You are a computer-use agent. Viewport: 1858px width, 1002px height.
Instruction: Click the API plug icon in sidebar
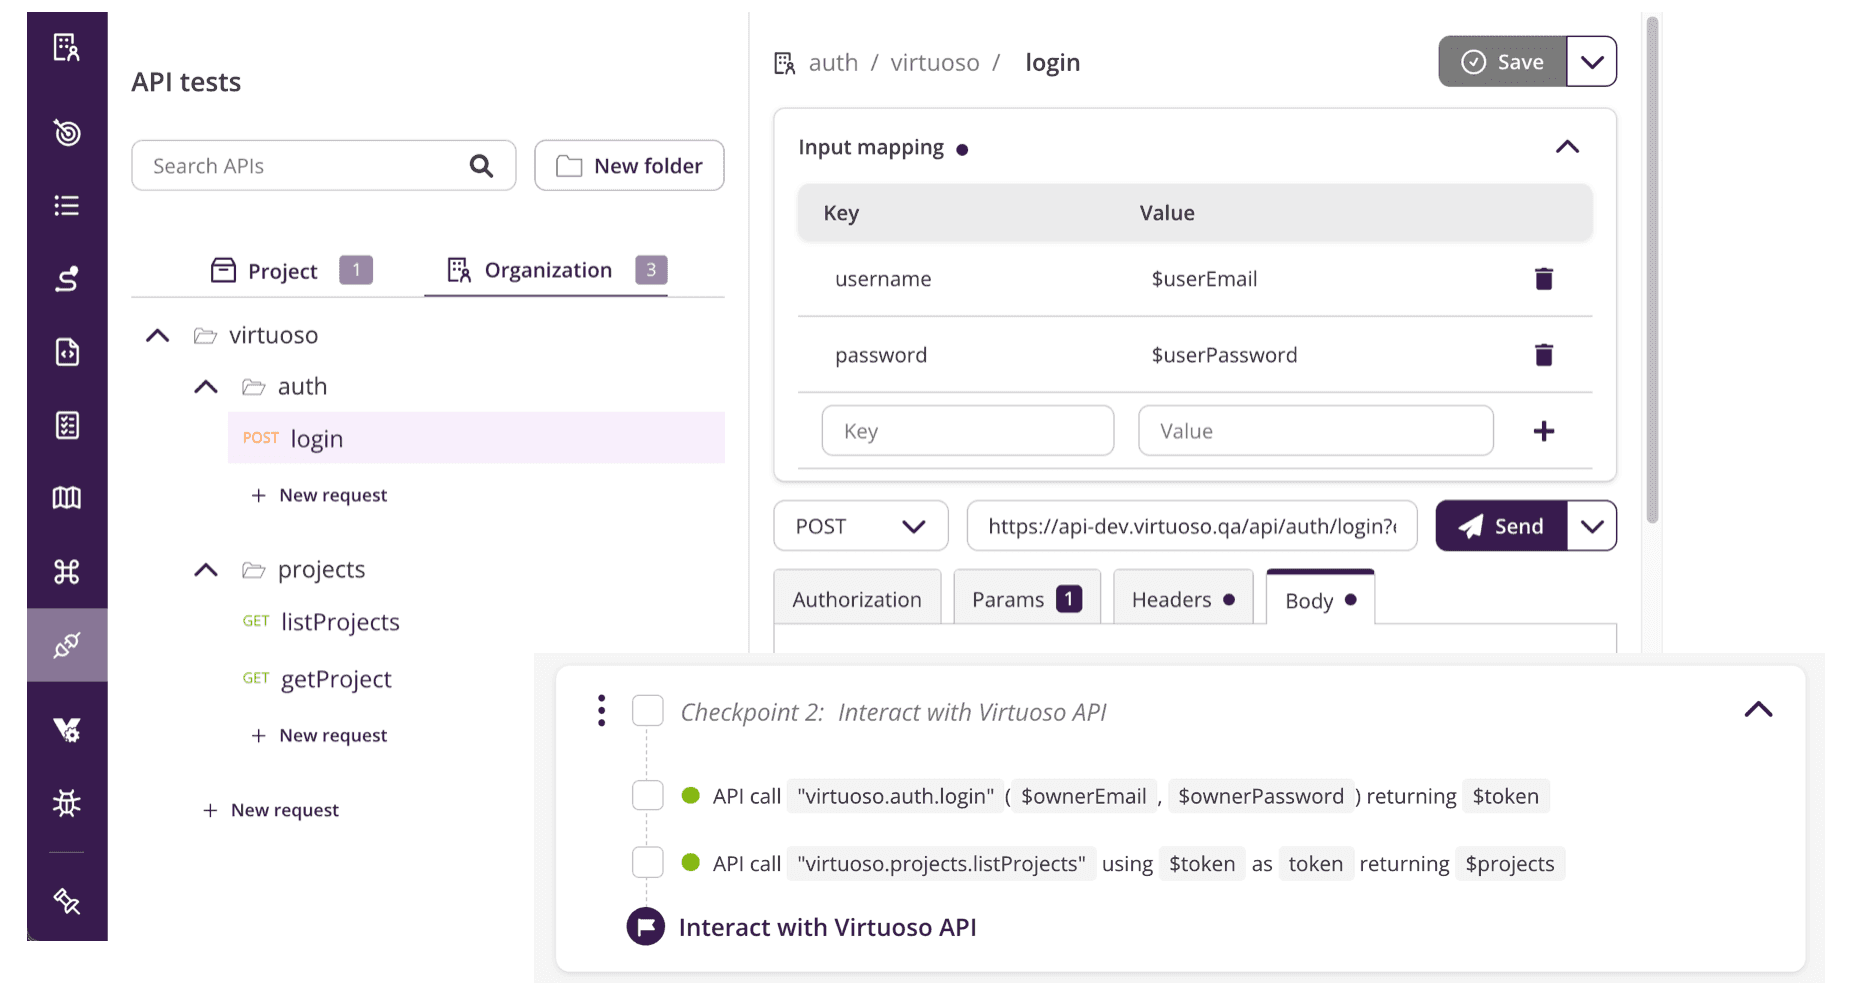67,645
